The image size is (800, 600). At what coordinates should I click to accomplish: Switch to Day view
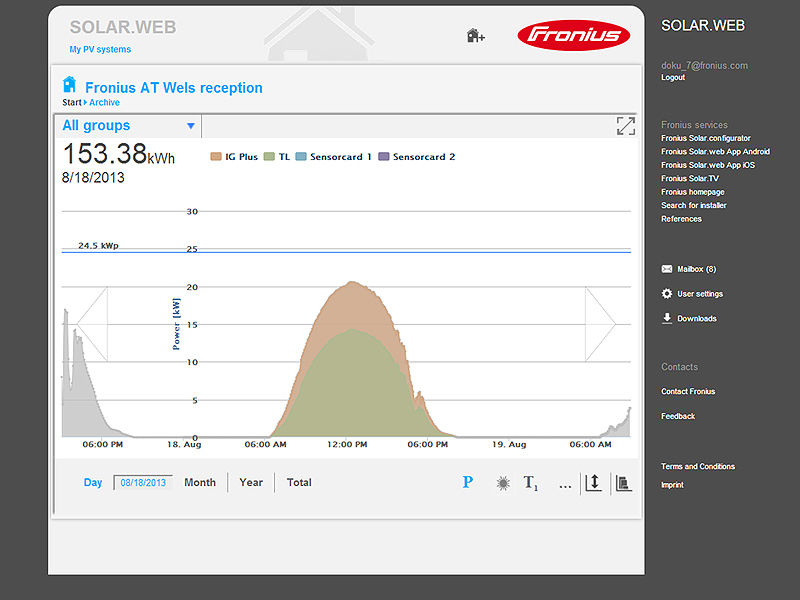93,483
